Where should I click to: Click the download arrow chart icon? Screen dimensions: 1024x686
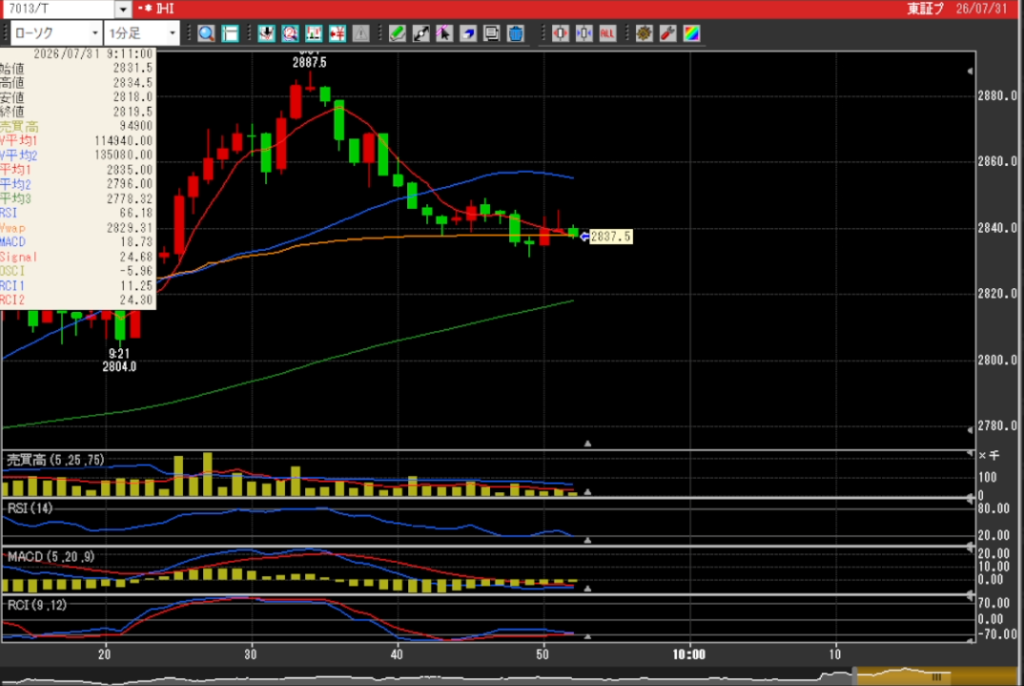266,33
